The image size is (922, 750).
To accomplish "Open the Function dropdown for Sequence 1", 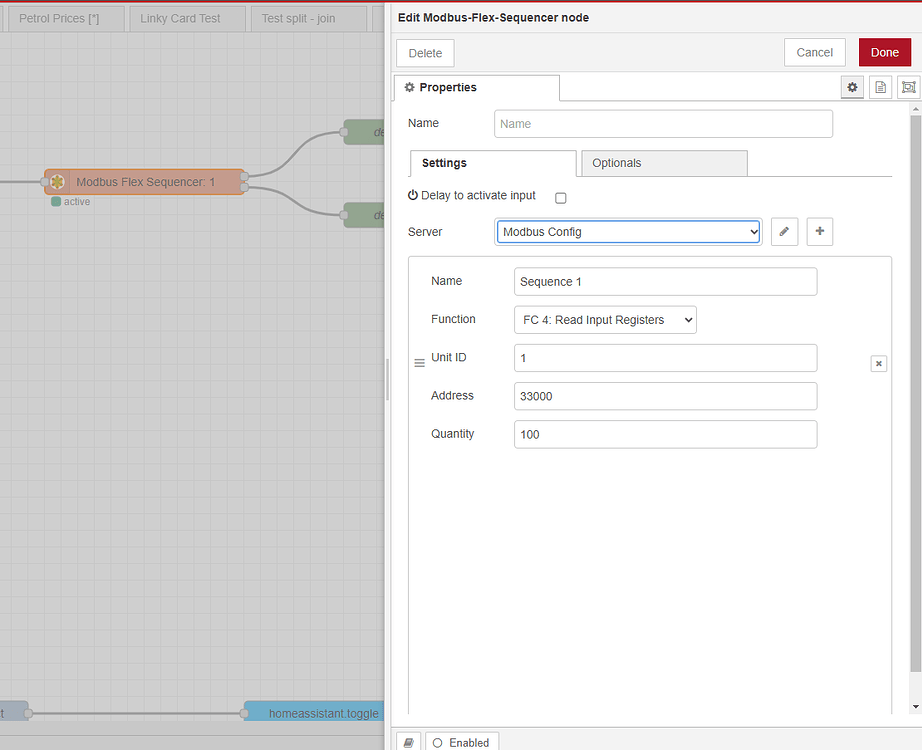I will click(605, 319).
